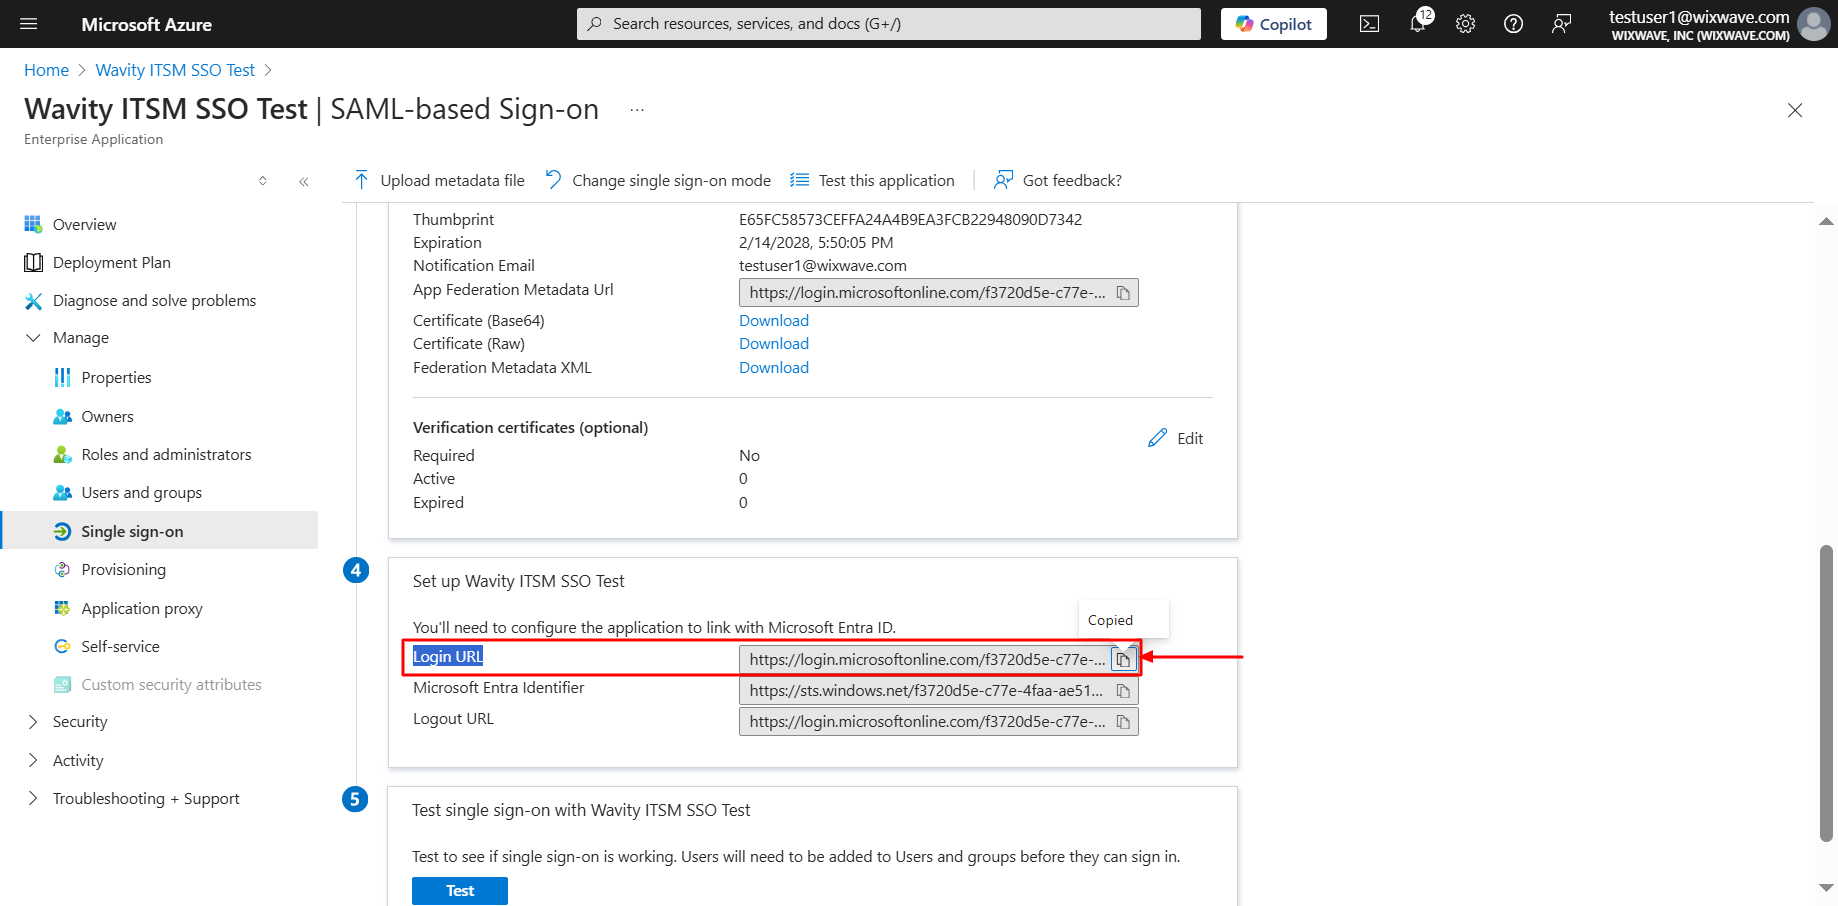Image resolution: width=1838 pixels, height=906 pixels.
Task: Open notifications bell with 12 badge
Action: click(x=1418, y=23)
